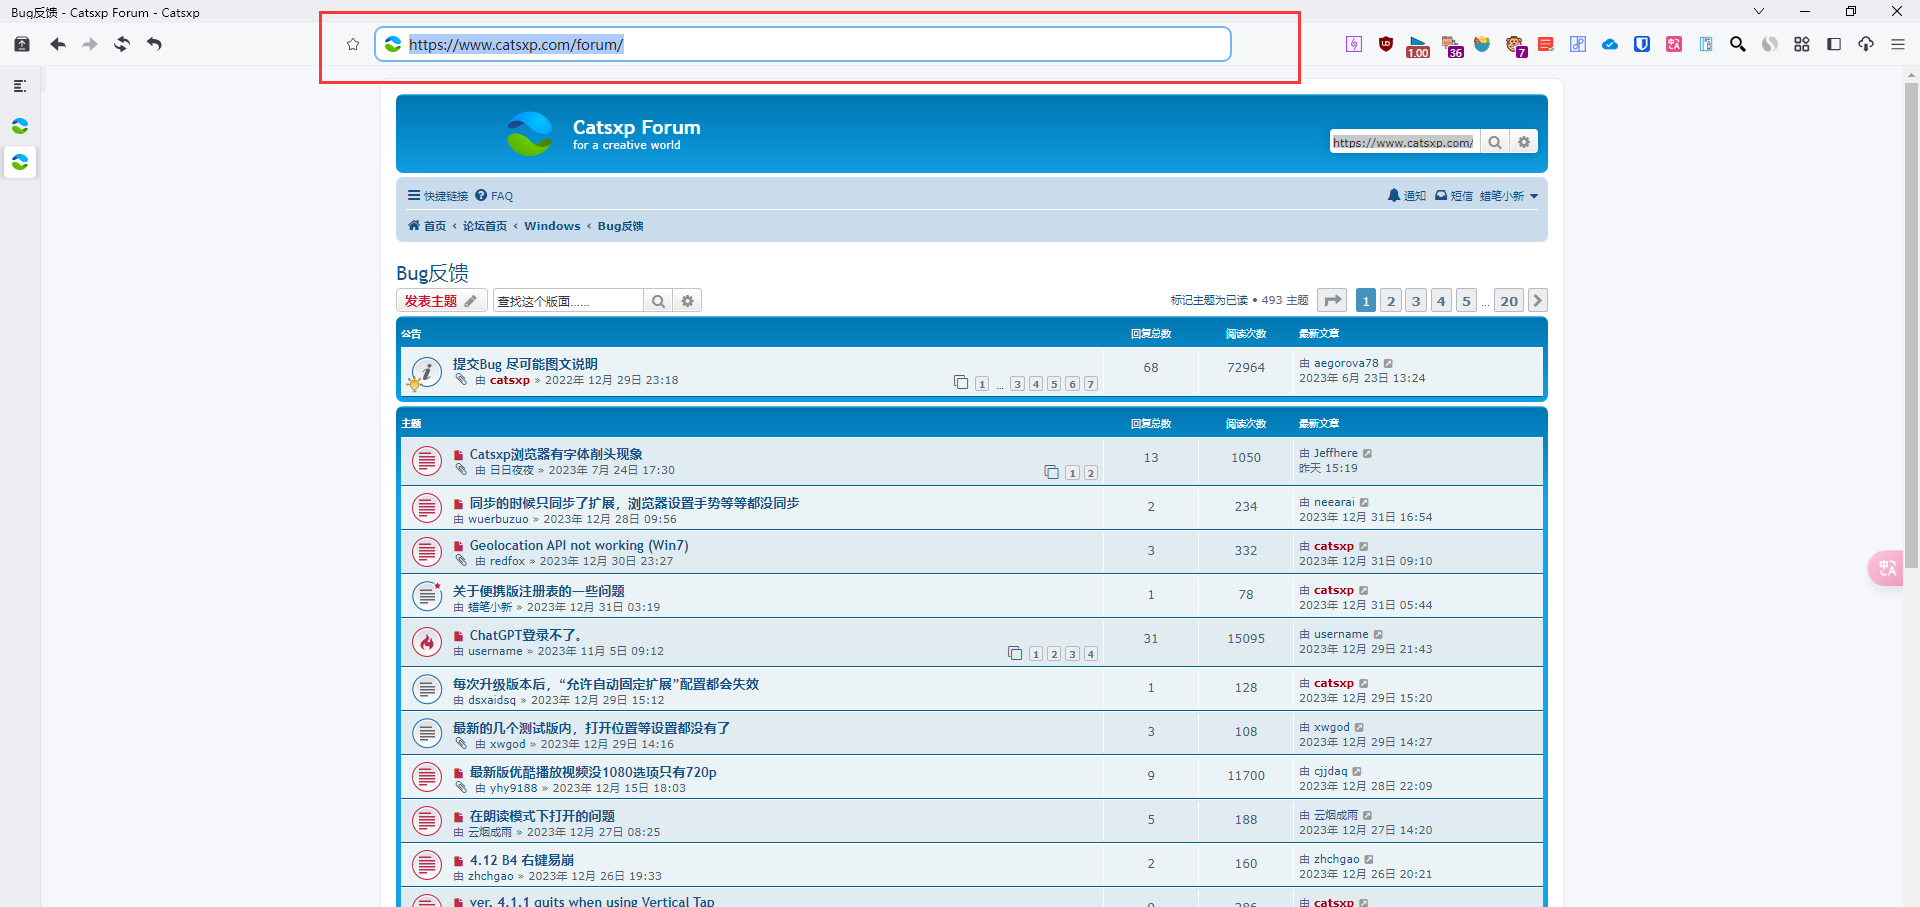This screenshot has width=1920, height=907.
Task: Go to page 3 of the topic list
Action: pyautogui.click(x=1416, y=300)
